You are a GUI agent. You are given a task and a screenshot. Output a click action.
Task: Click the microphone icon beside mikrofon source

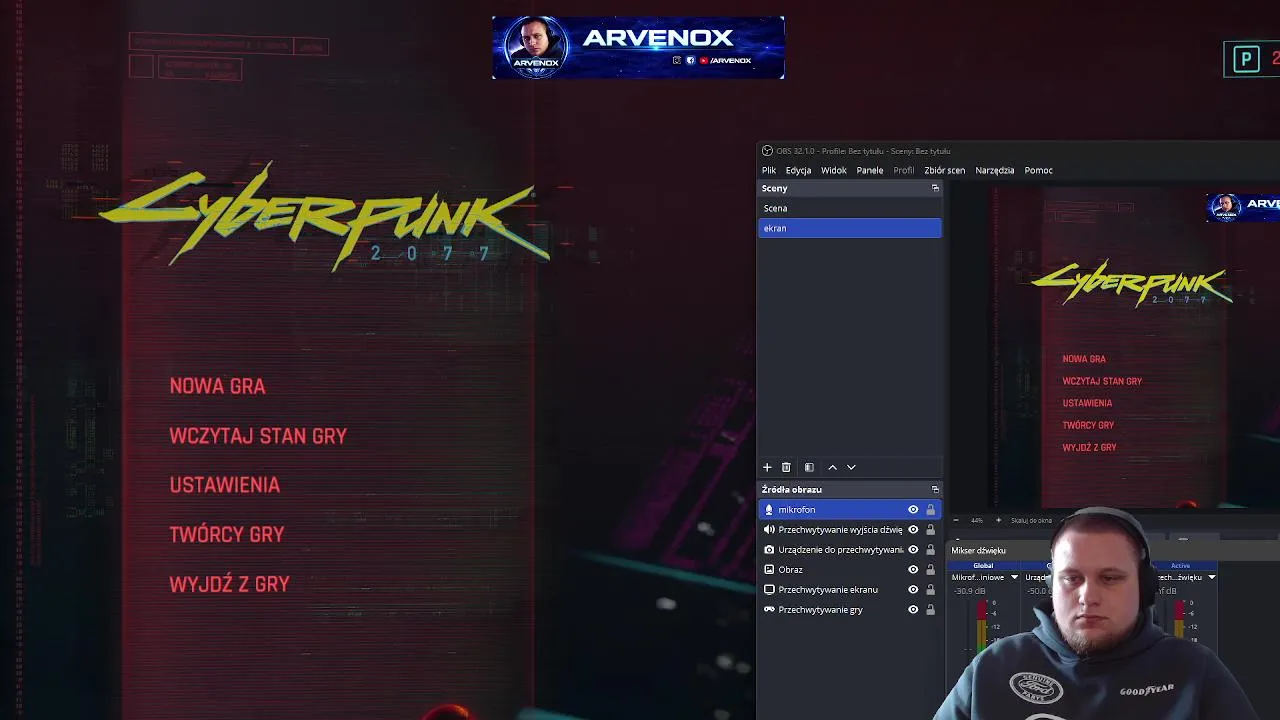pos(769,510)
